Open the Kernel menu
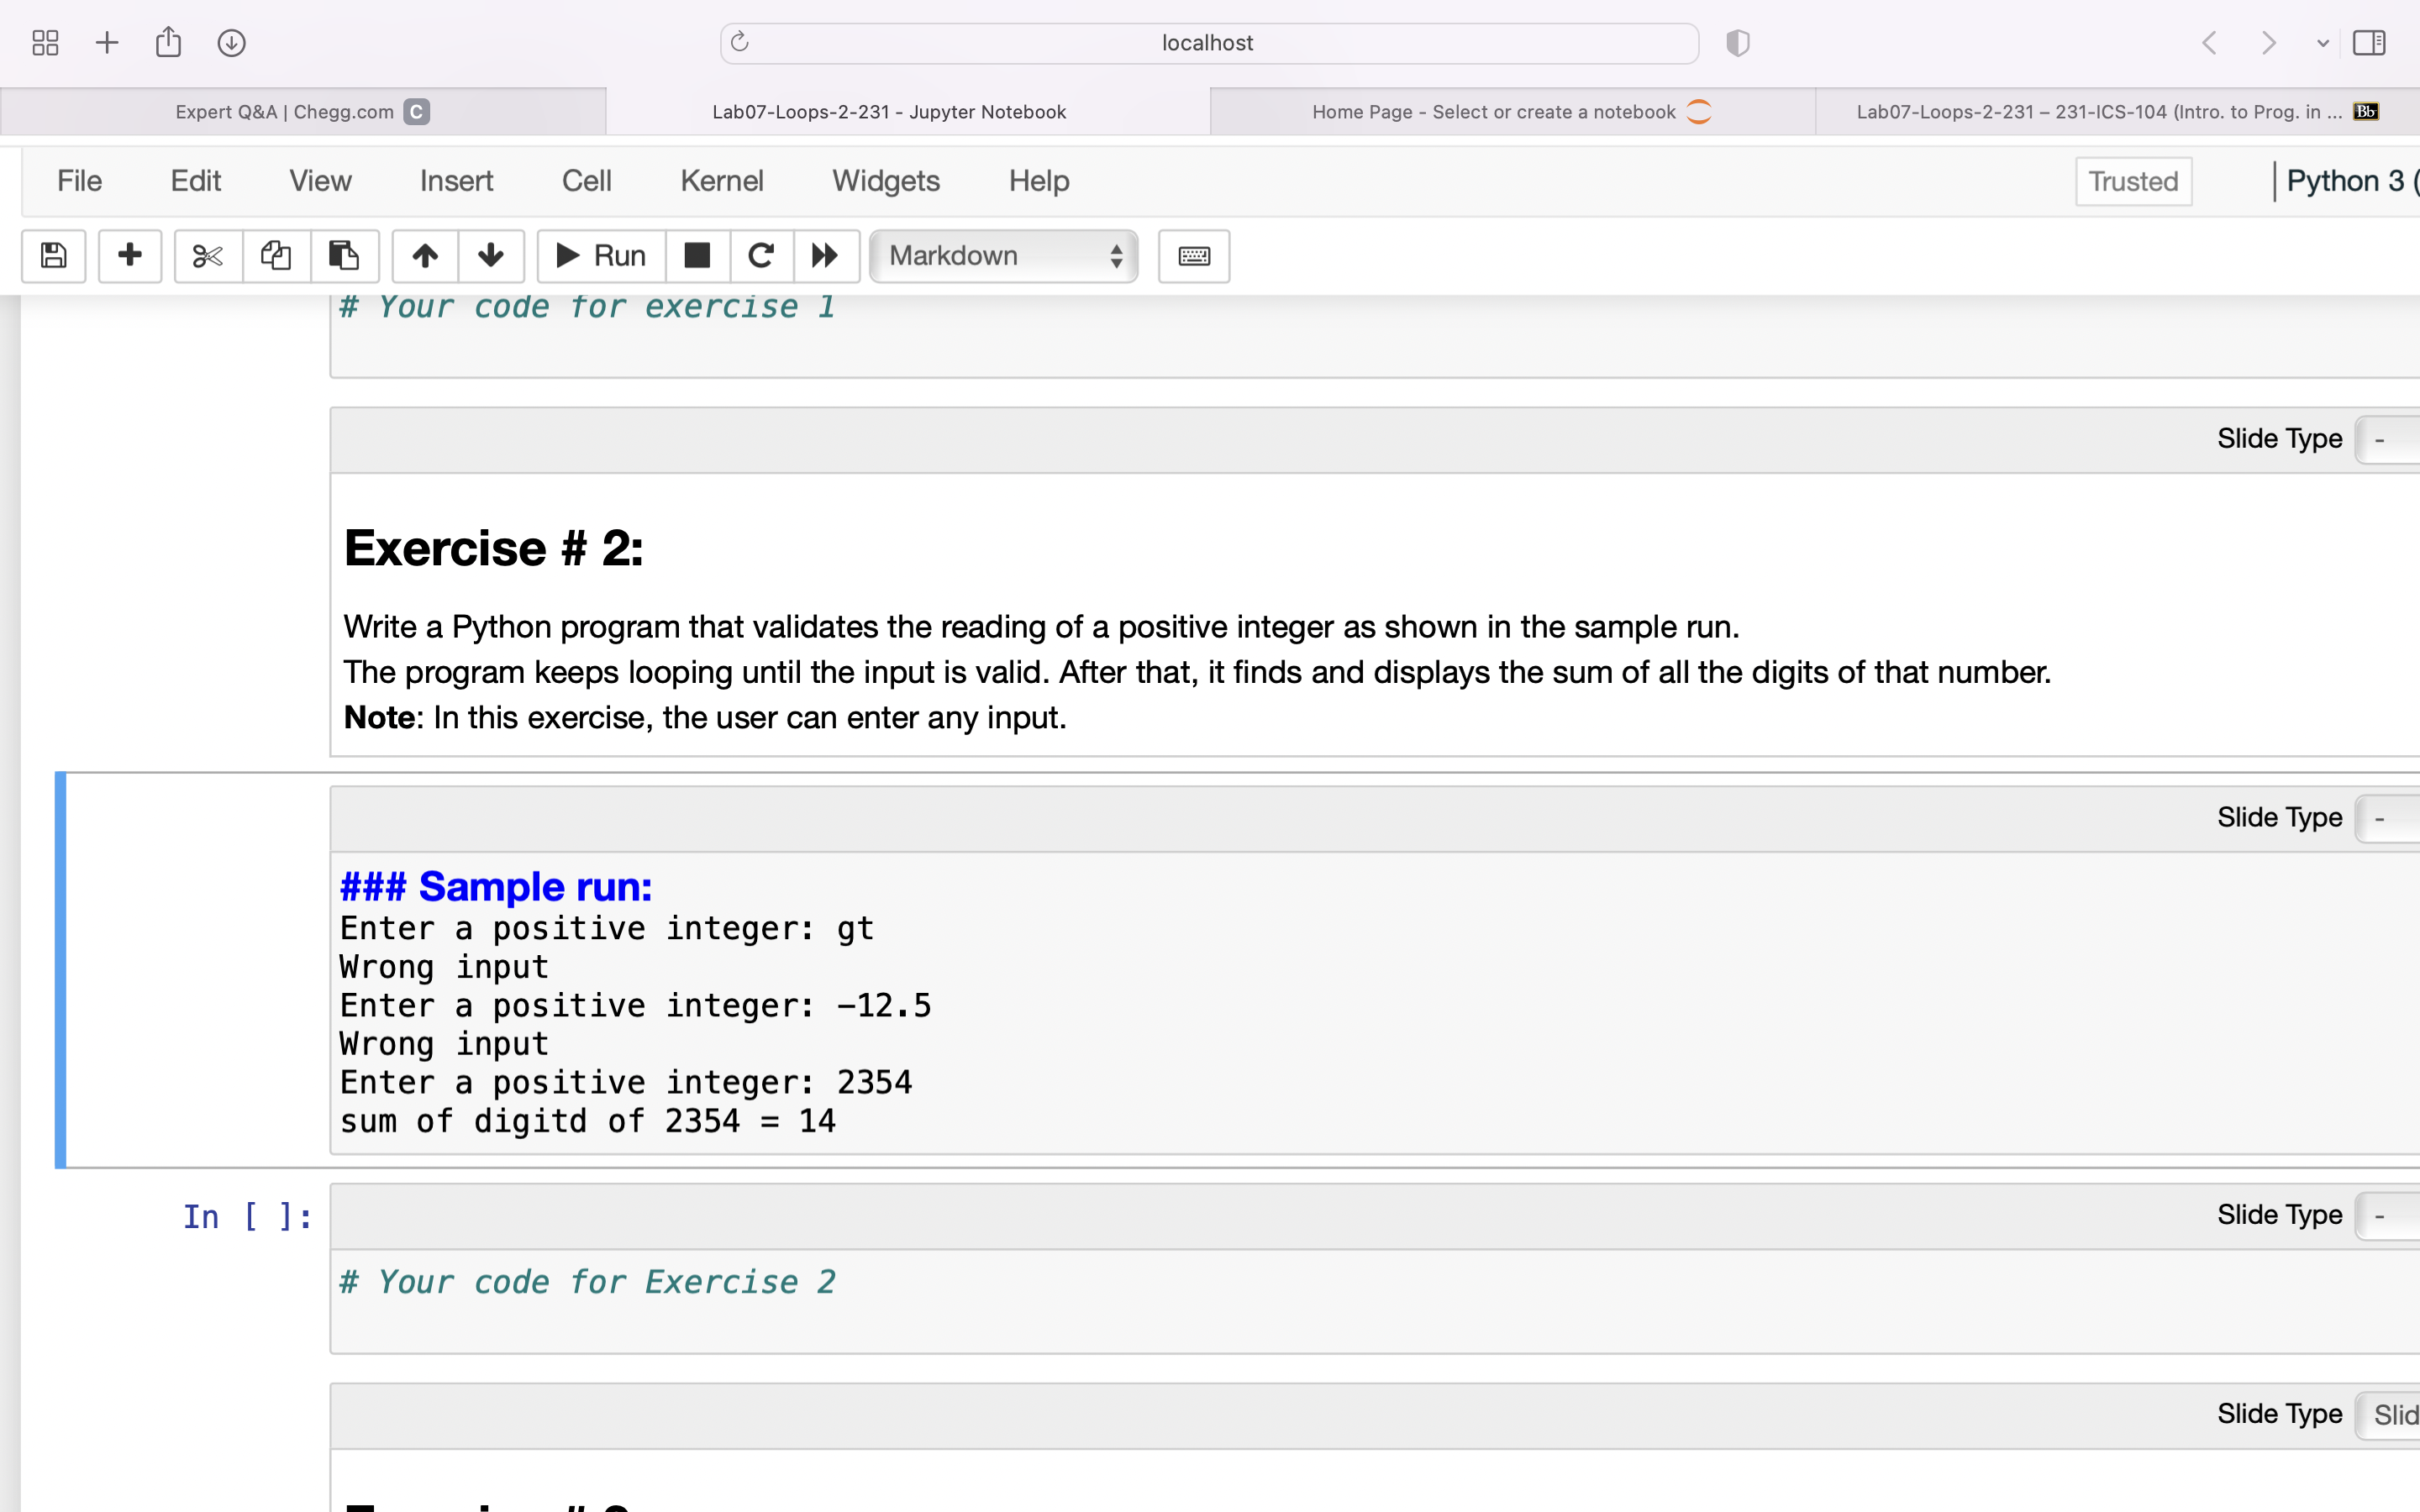The width and height of the screenshot is (2420, 1512). pos(721,181)
